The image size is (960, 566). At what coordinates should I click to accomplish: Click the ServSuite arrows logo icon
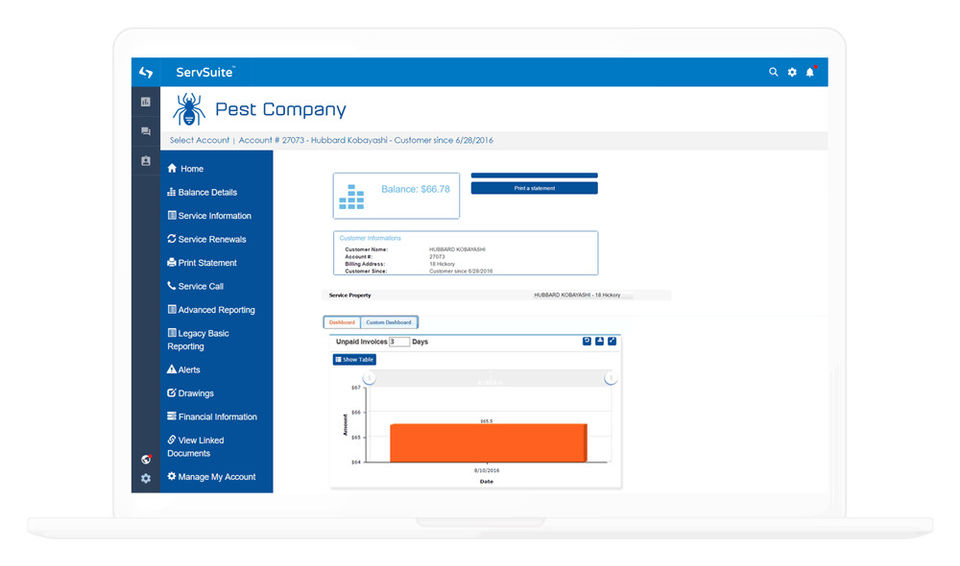tap(146, 72)
